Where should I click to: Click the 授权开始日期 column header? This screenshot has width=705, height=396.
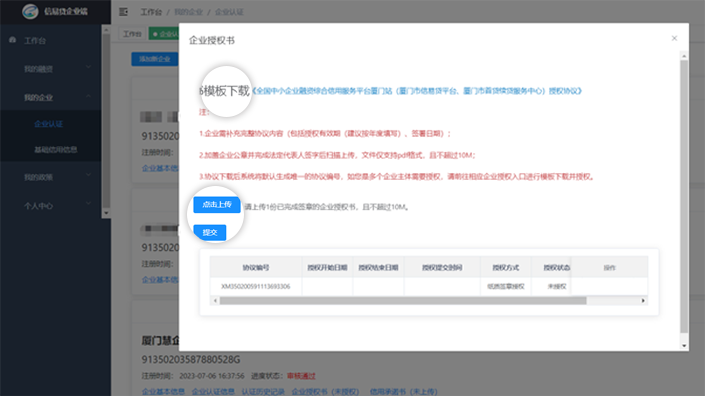coord(327,267)
